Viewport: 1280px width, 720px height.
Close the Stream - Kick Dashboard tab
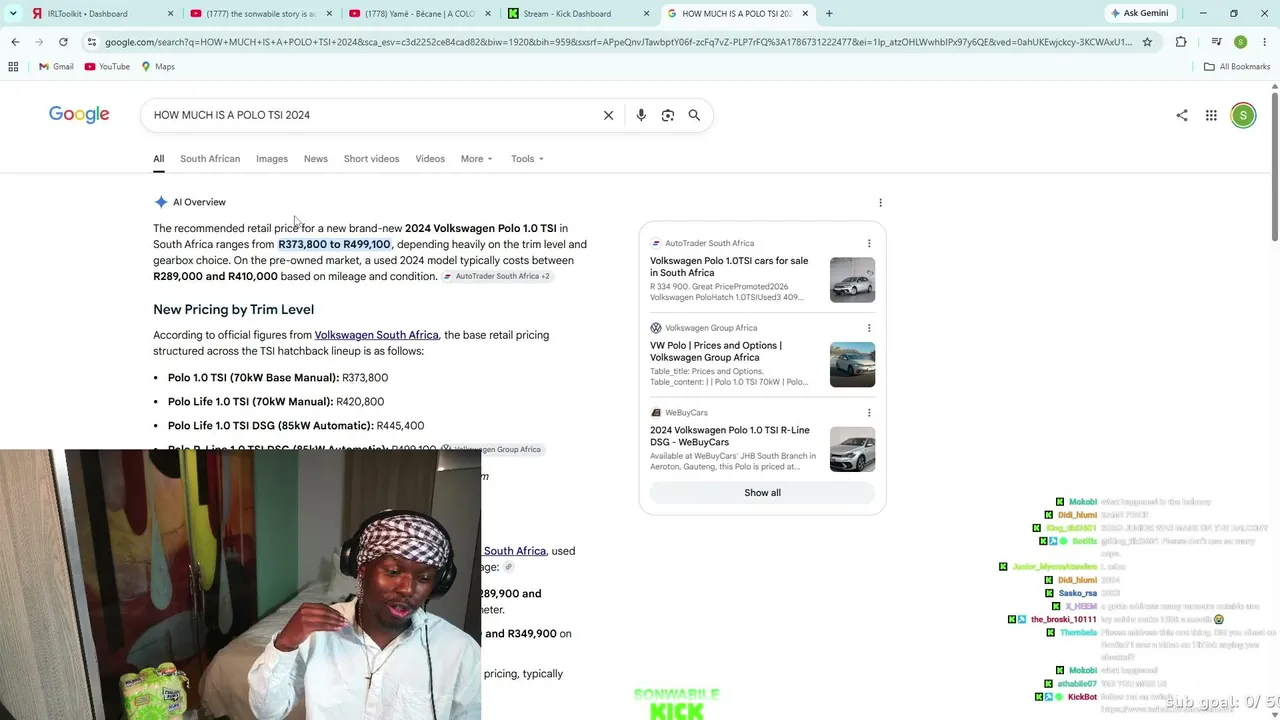coord(647,14)
